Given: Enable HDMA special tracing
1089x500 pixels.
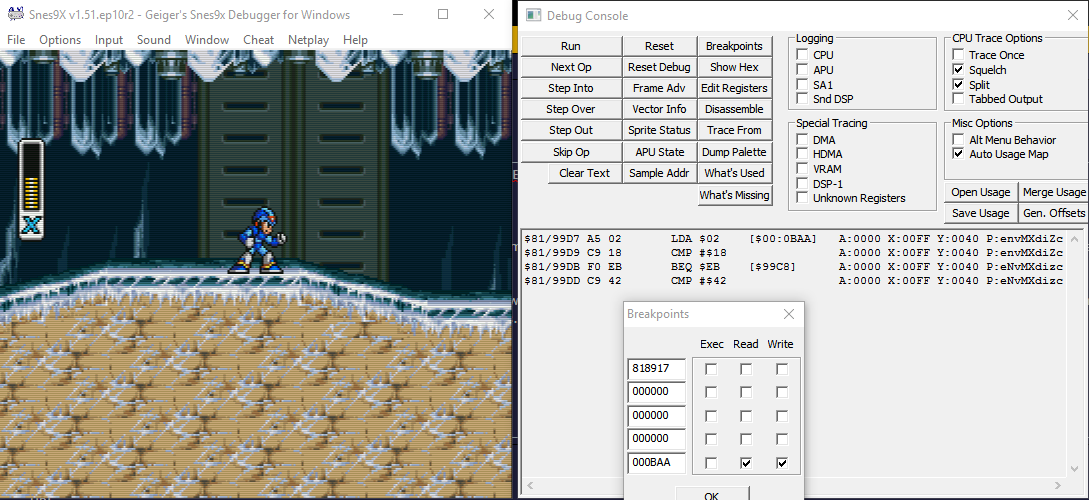Looking at the screenshot, I should (802, 154).
